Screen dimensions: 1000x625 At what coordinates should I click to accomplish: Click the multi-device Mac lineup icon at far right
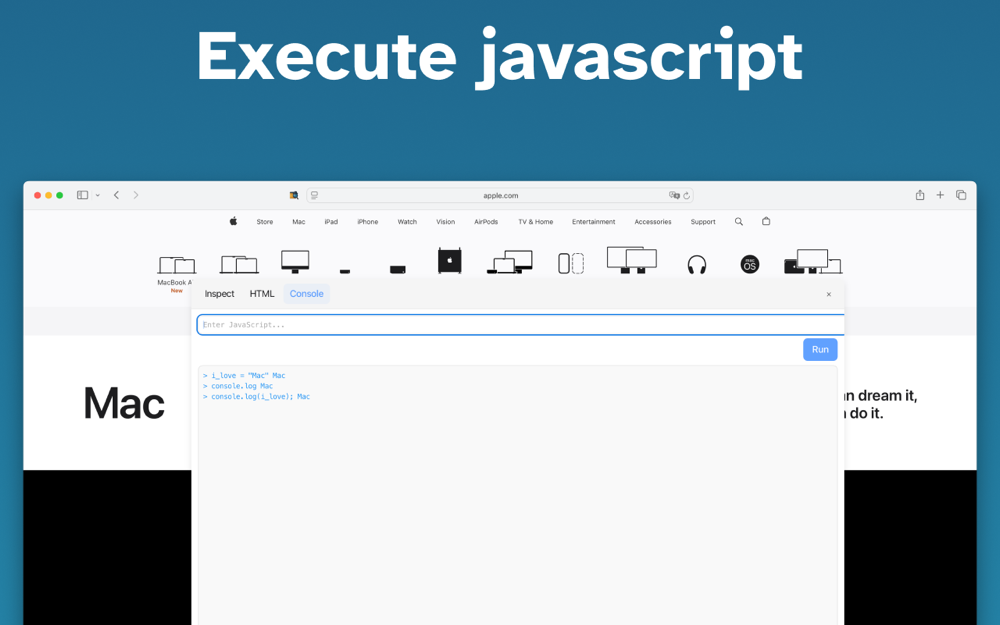[812, 261]
